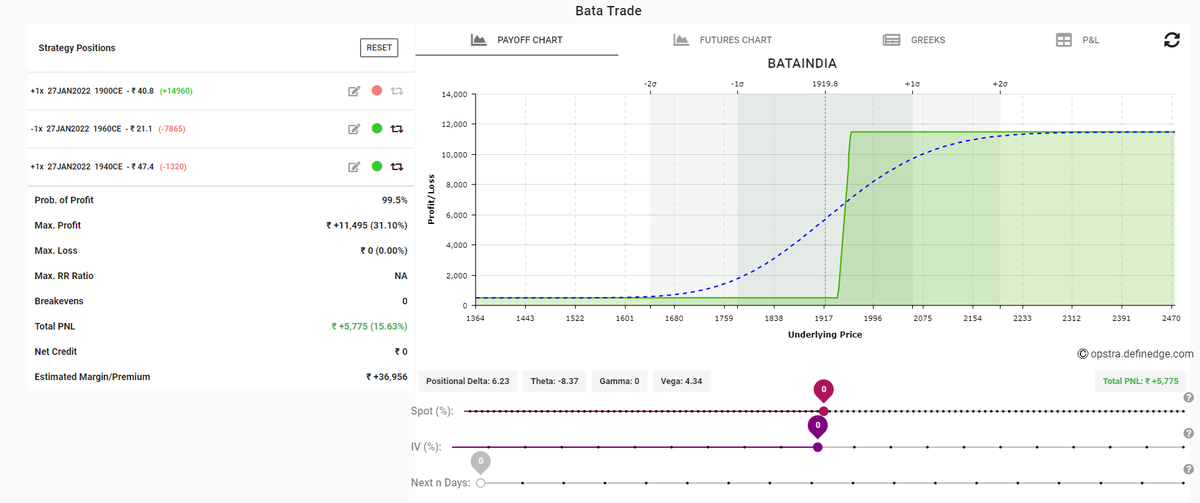Click the Strategy Positions heading

(x=77, y=48)
